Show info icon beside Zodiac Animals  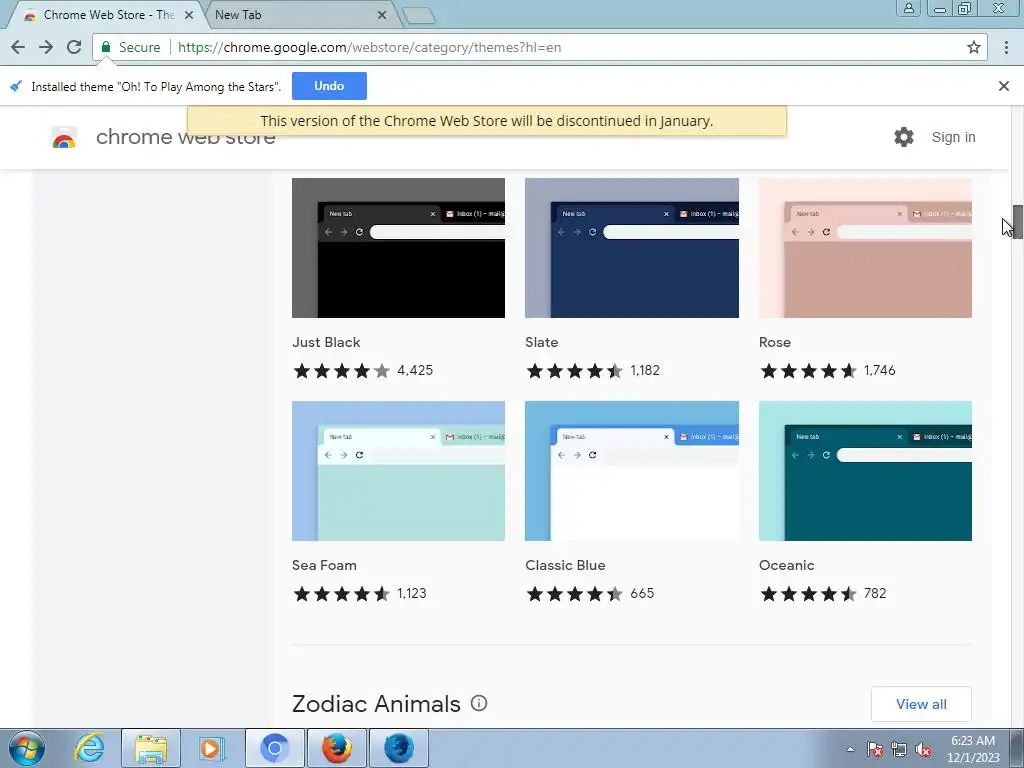click(x=479, y=703)
